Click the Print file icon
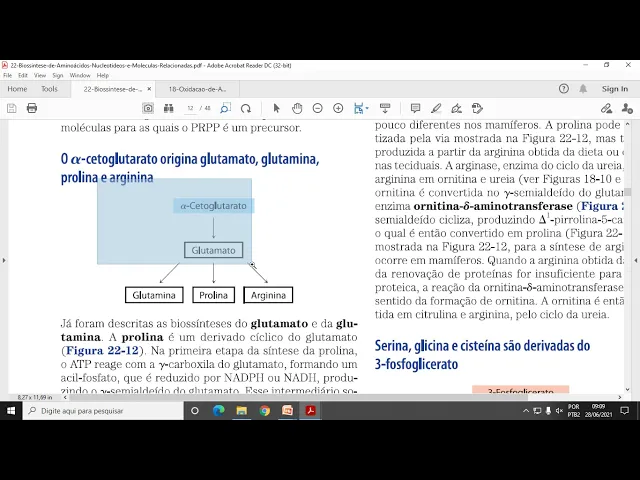 pos(32,108)
